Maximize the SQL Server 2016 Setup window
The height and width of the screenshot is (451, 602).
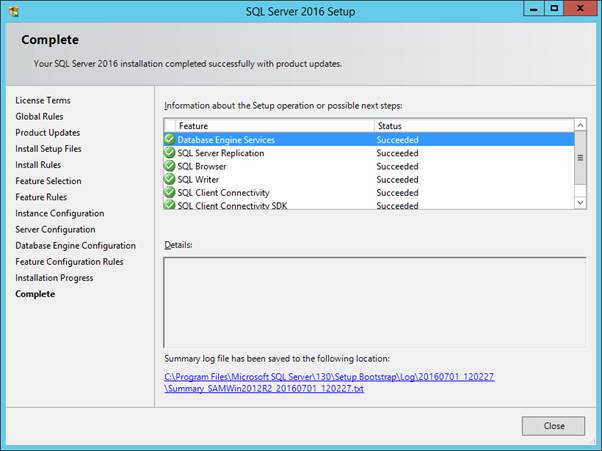pyautogui.click(x=554, y=8)
